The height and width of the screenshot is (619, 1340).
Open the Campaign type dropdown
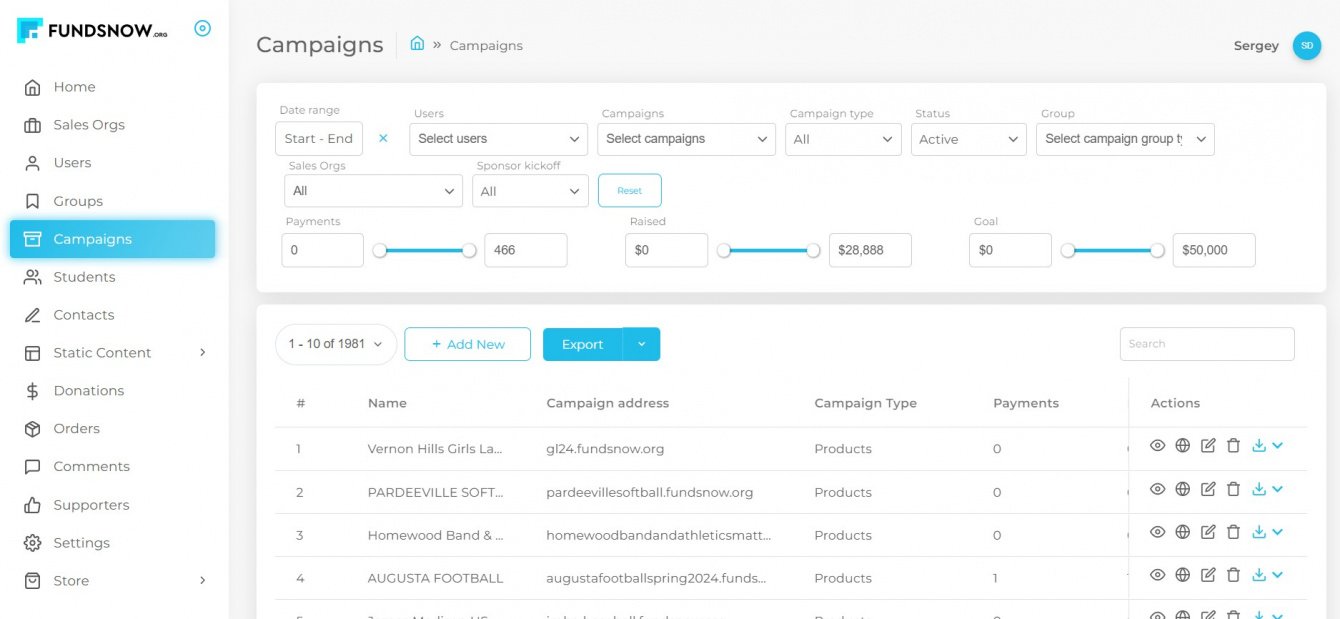[843, 139]
